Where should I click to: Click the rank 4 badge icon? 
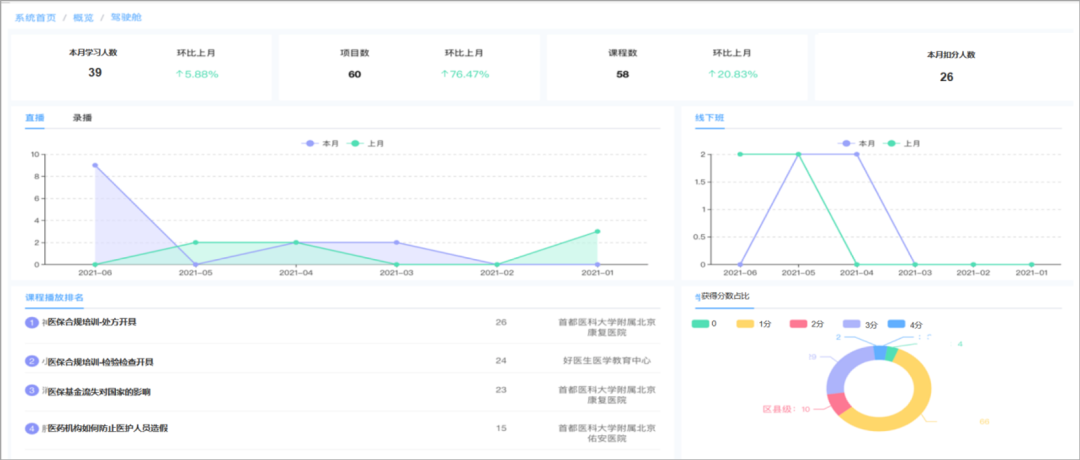tap(32, 428)
